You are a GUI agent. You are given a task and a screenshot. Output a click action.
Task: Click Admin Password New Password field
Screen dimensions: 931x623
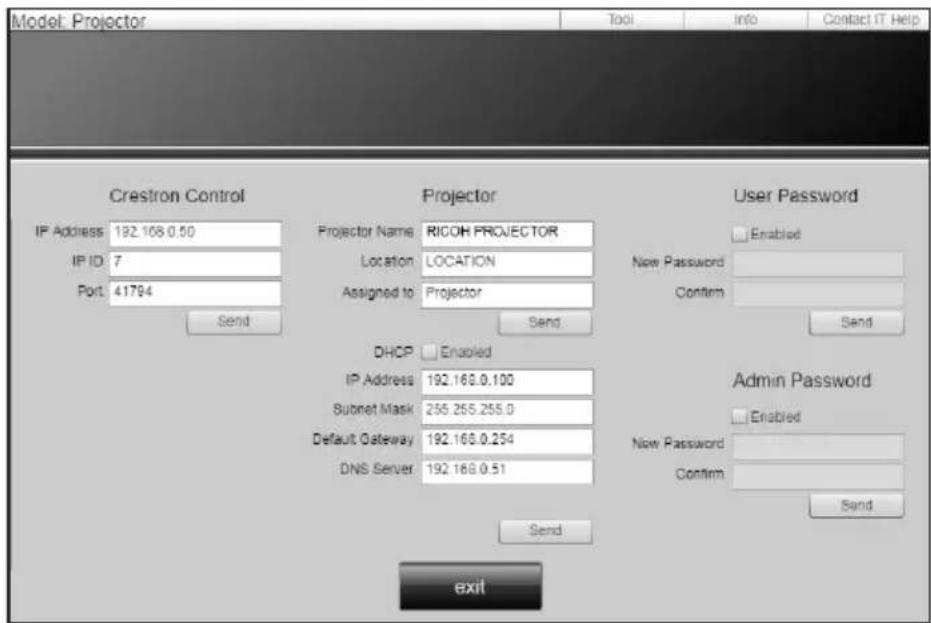818,446
